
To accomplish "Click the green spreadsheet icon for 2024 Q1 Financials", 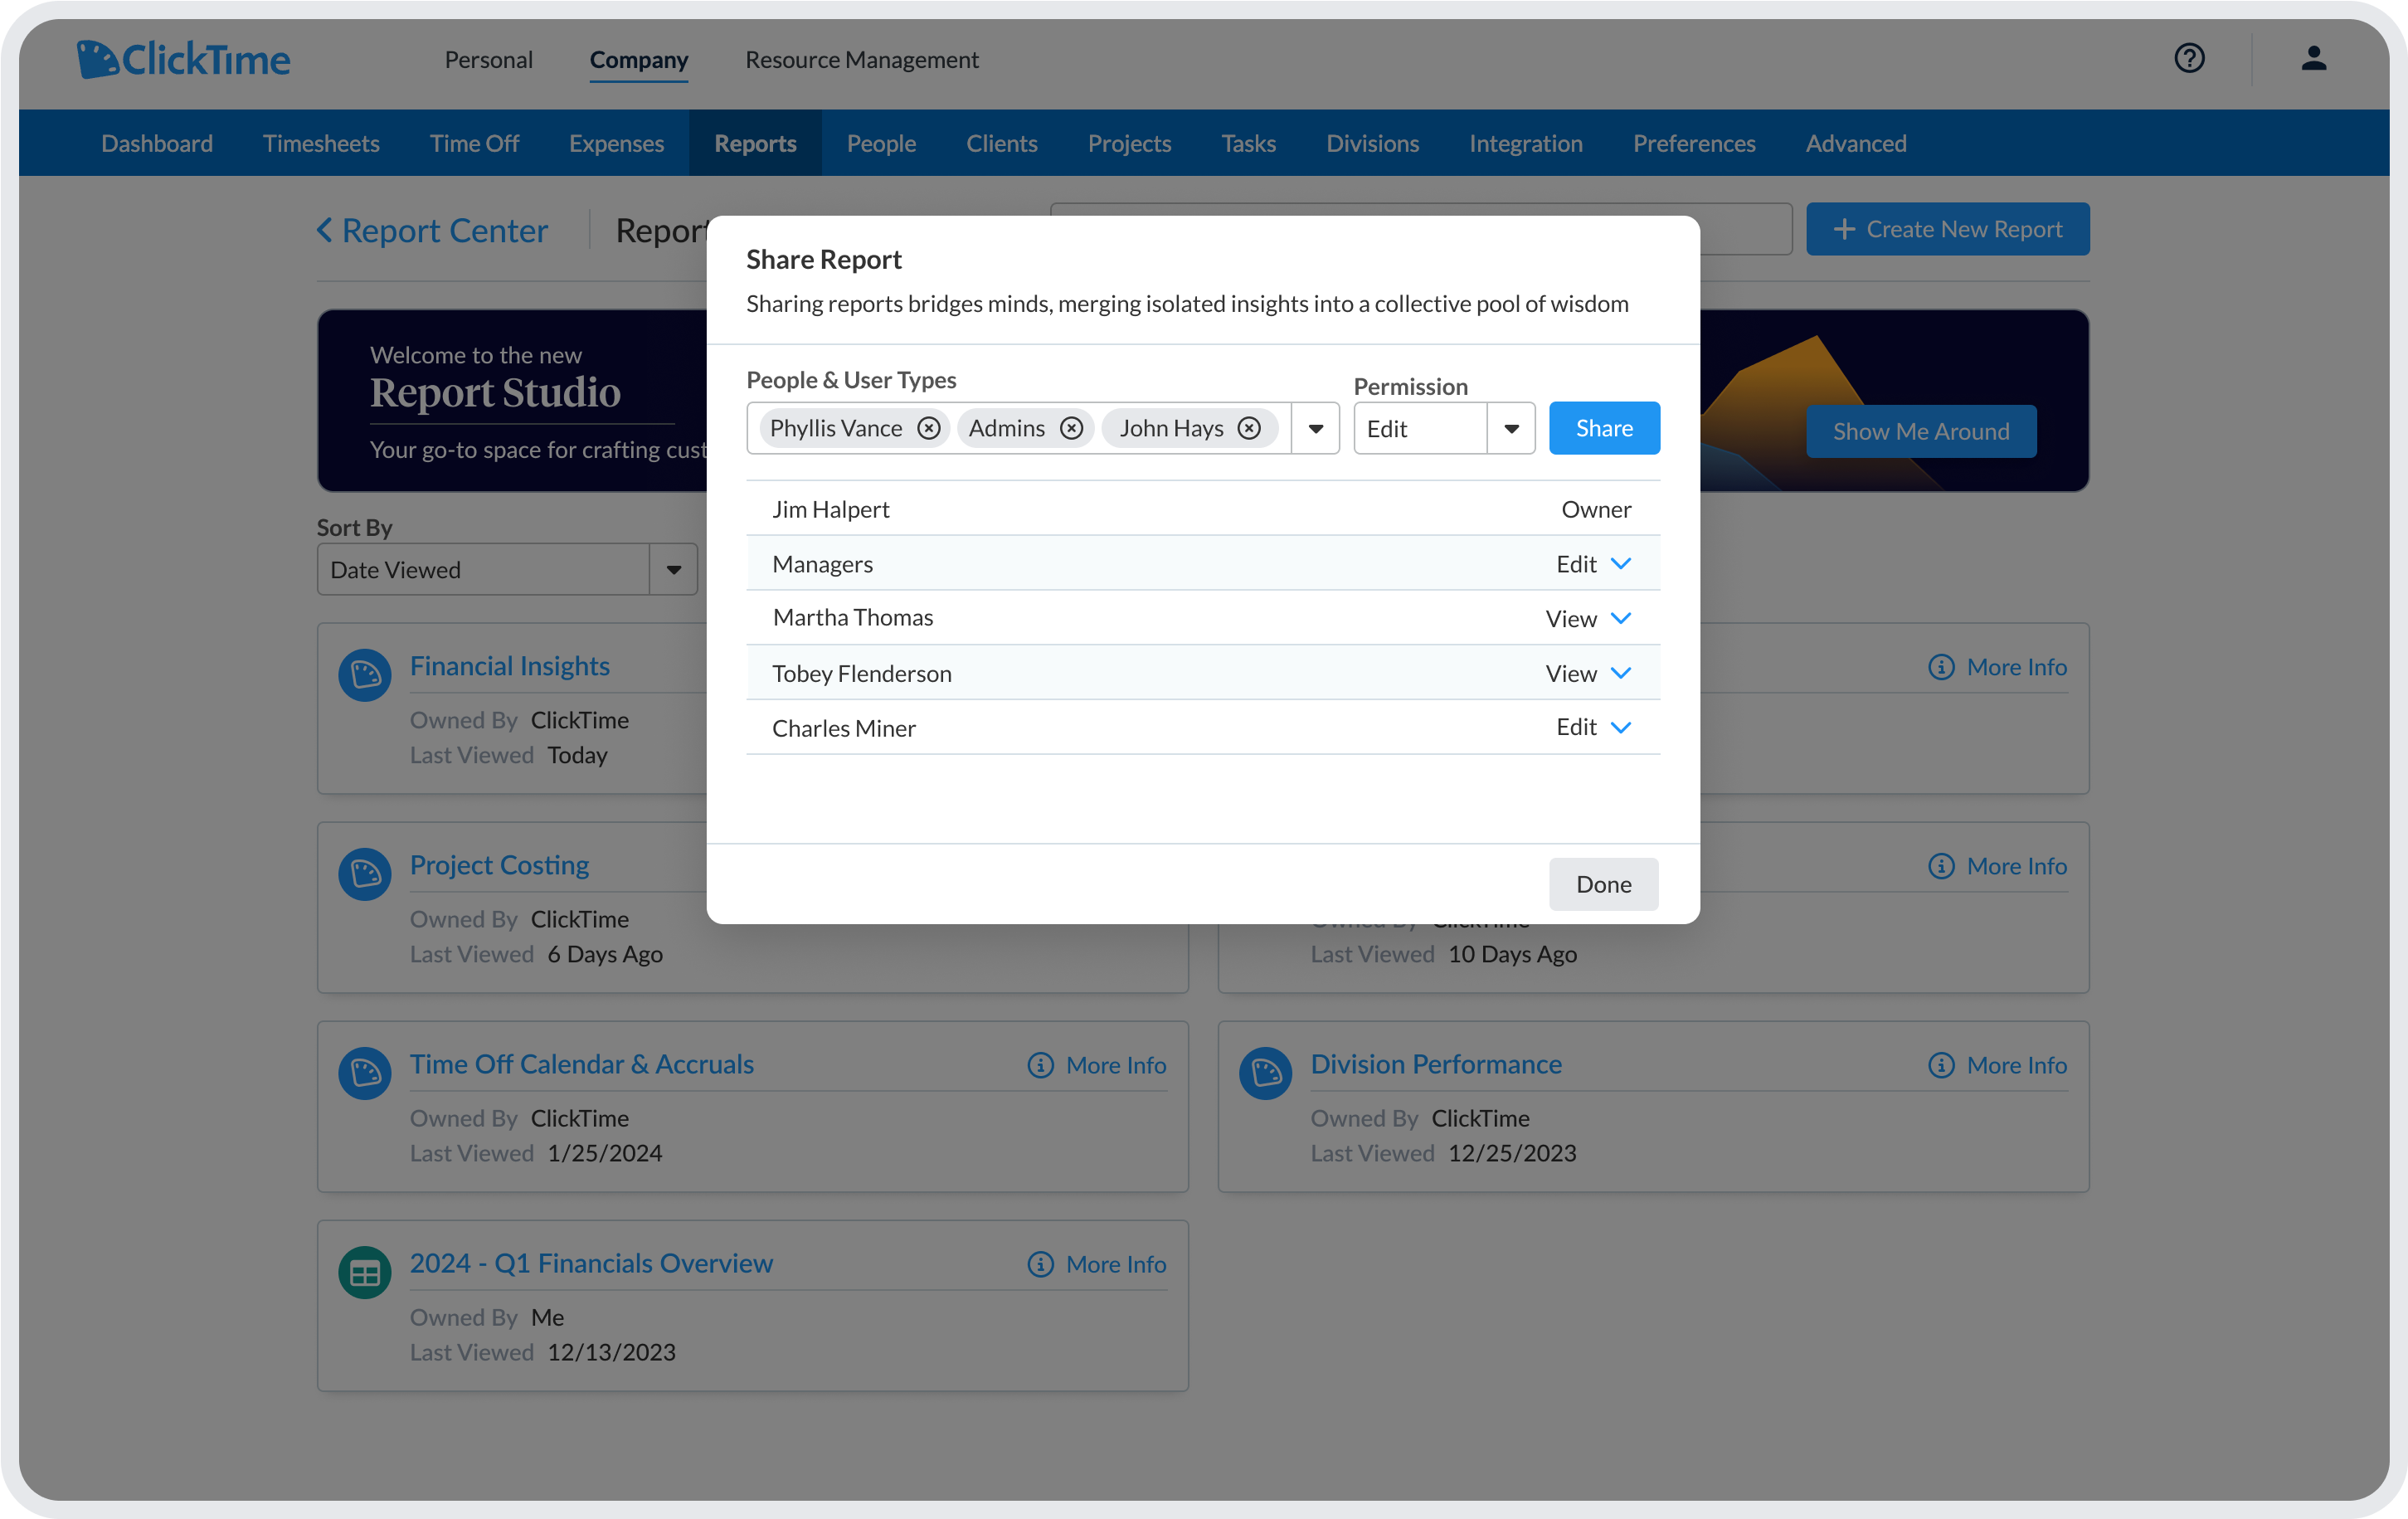I will 365,1272.
